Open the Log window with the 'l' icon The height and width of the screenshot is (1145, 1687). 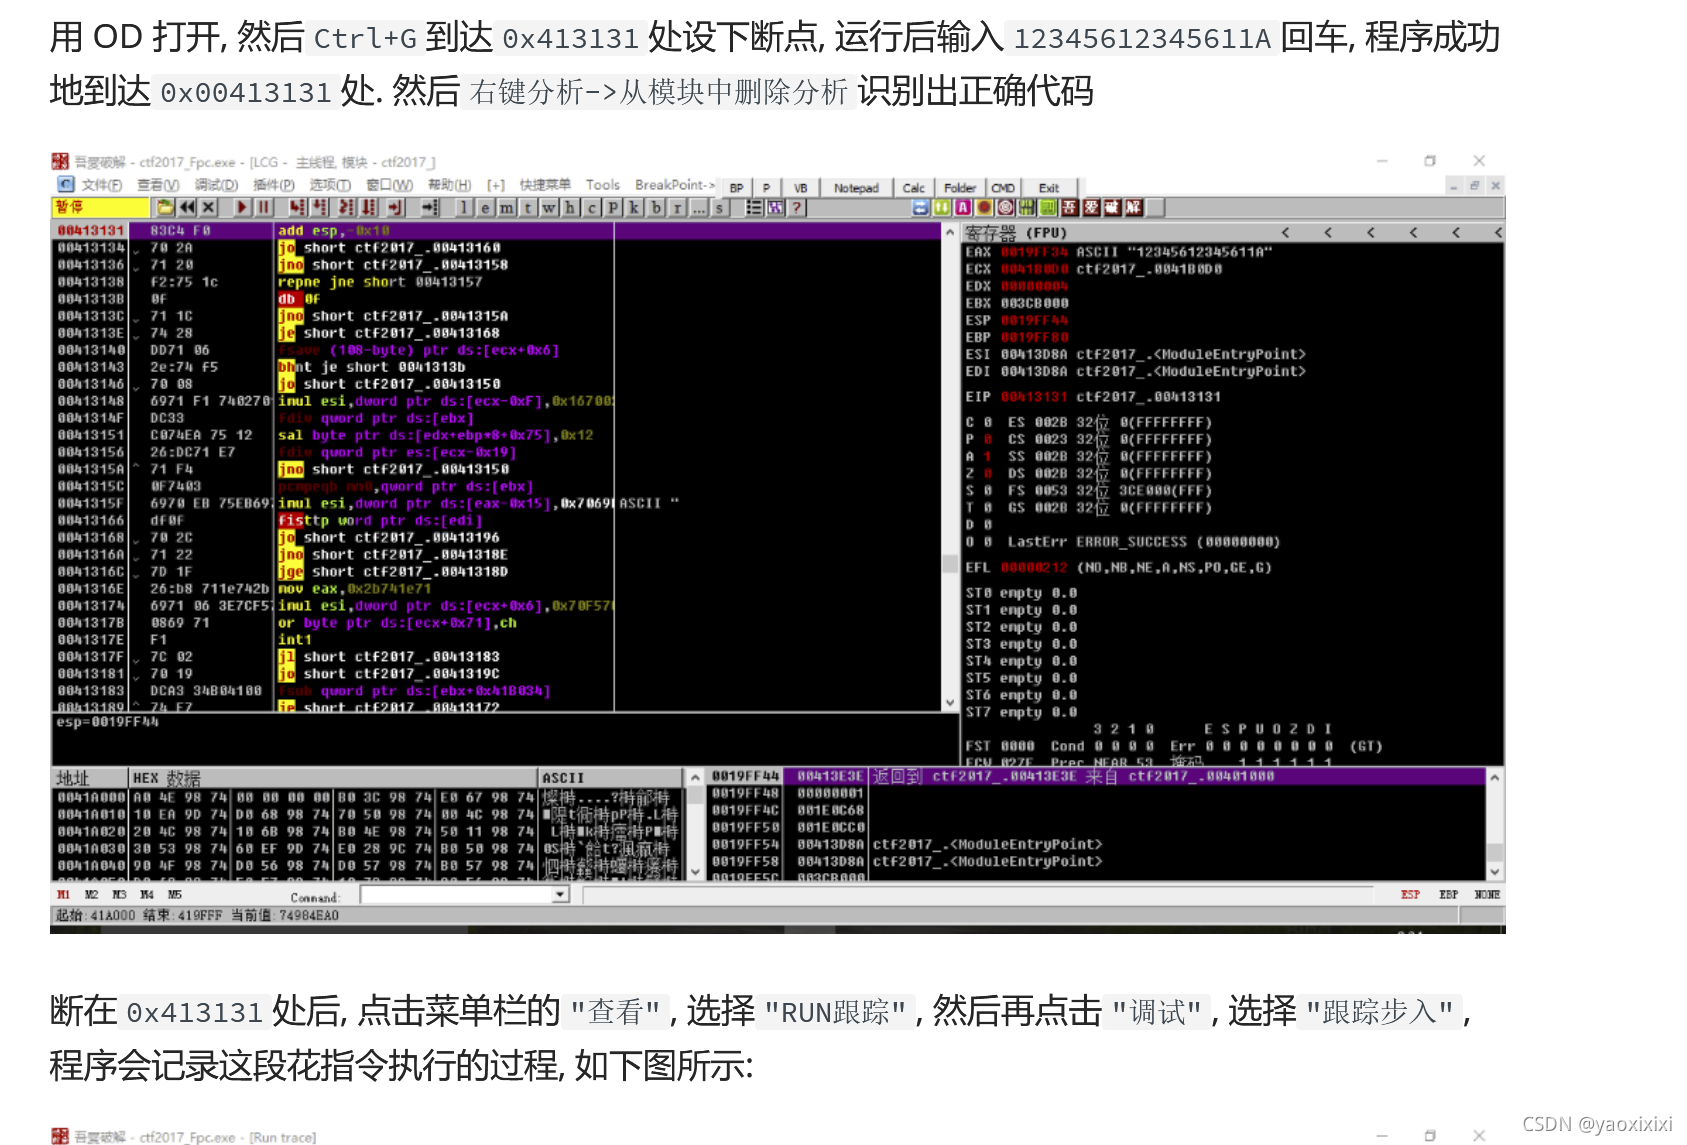pos(464,207)
